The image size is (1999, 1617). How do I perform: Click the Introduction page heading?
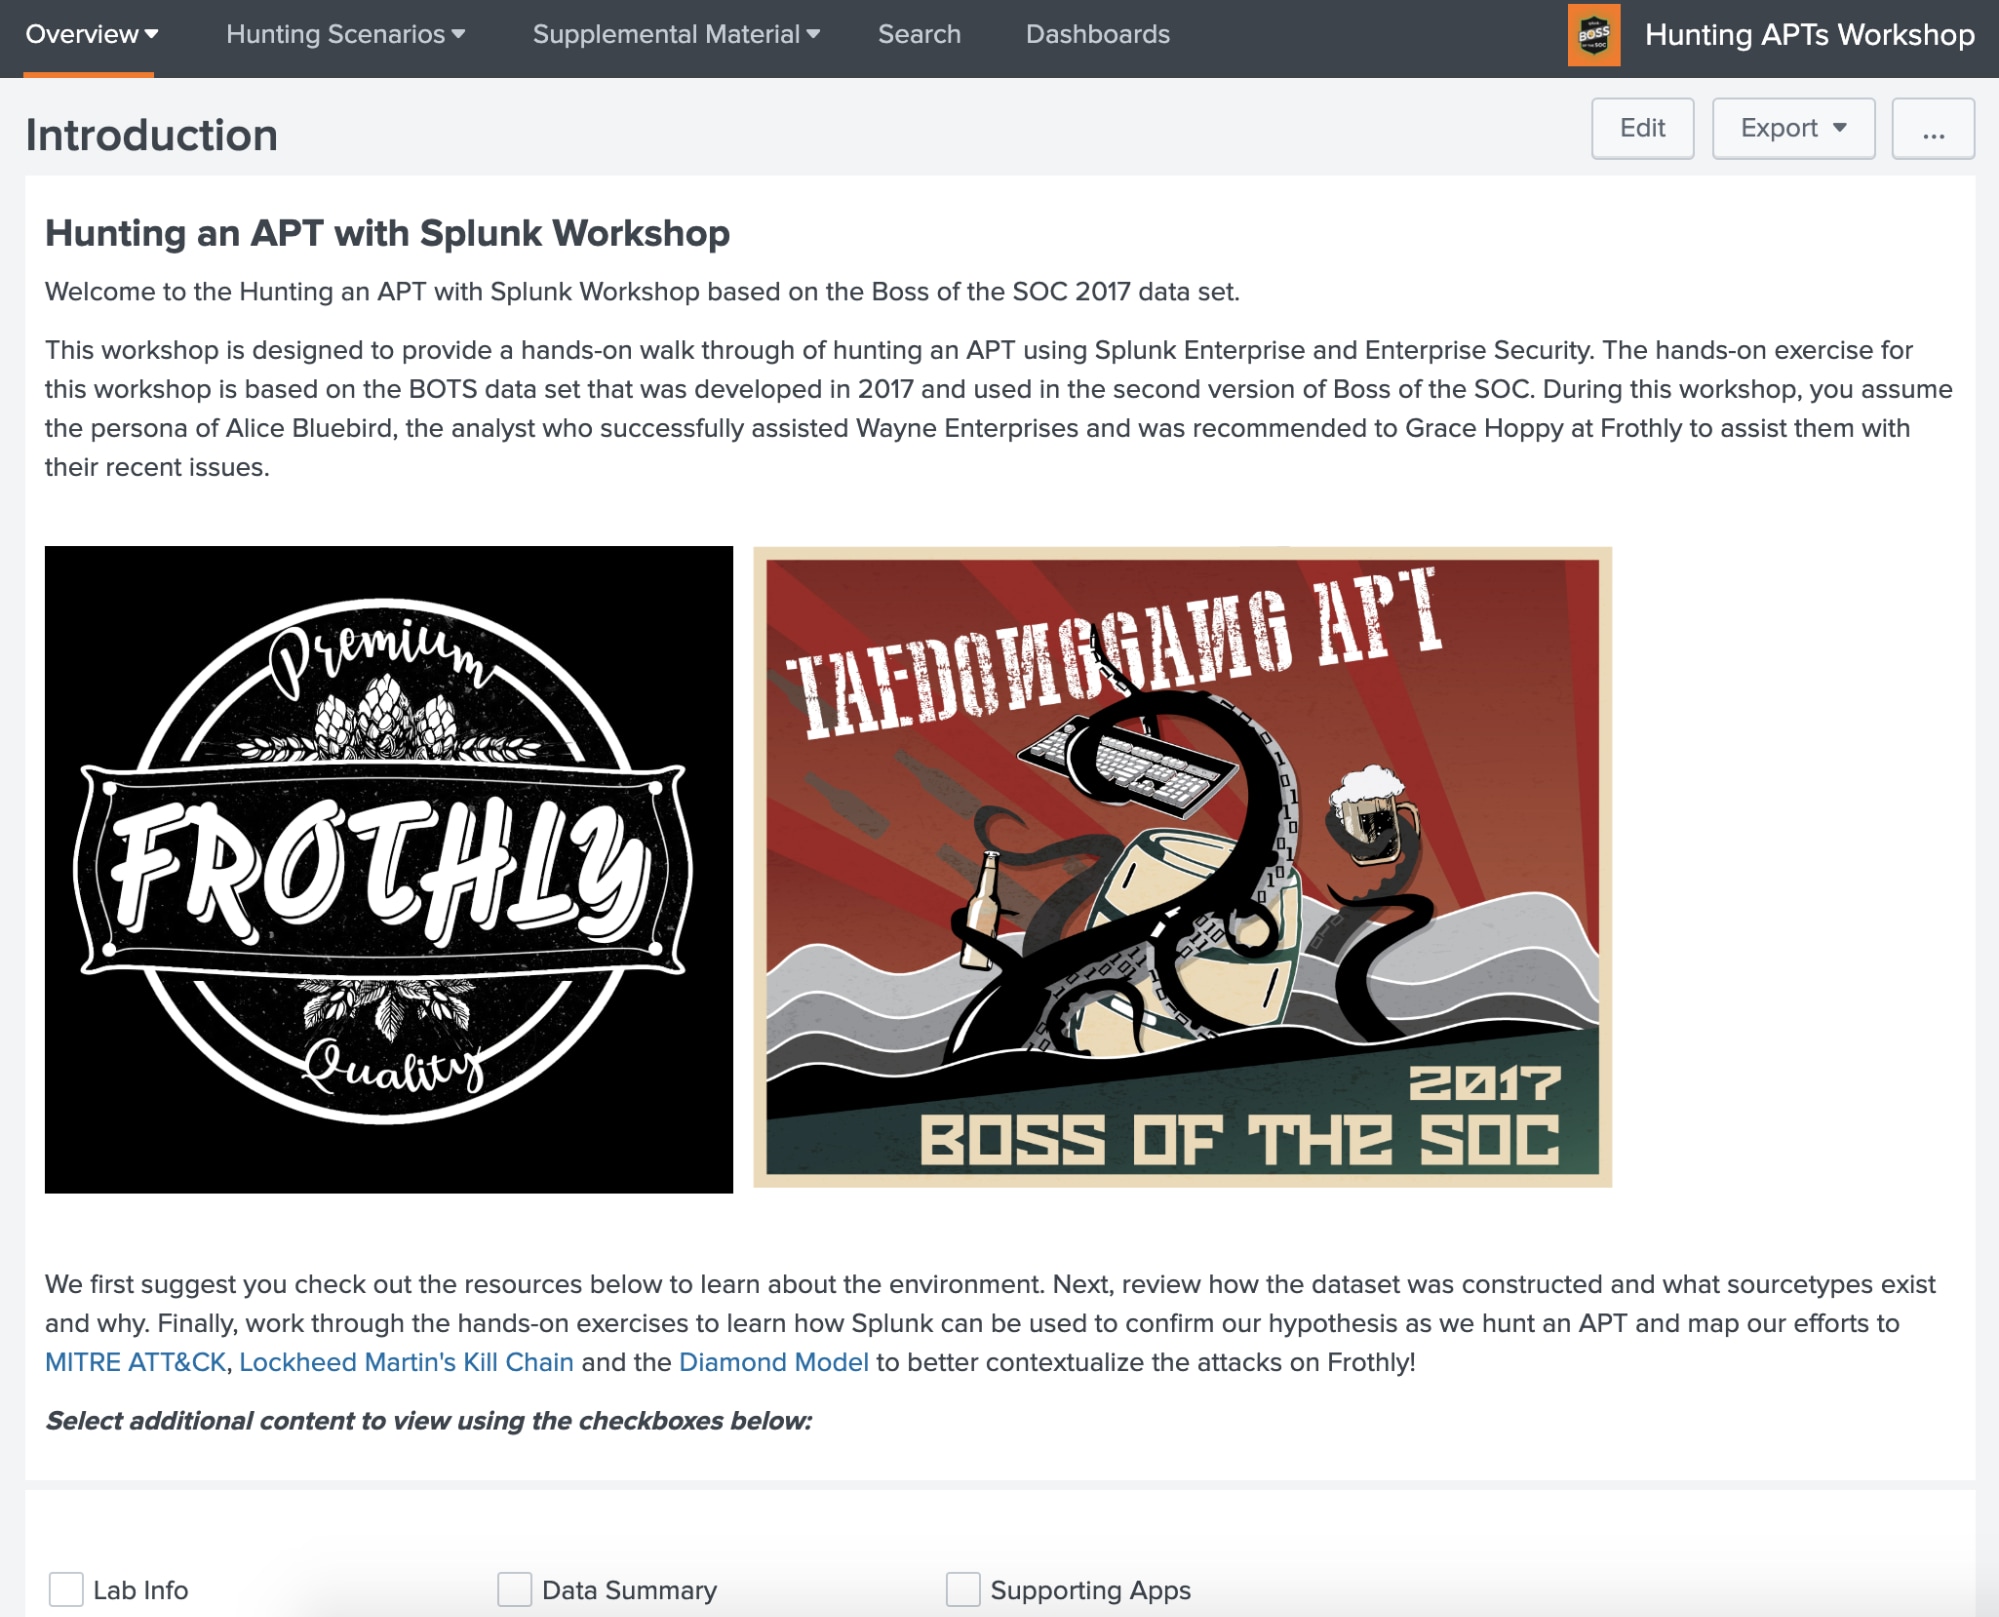coord(152,135)
